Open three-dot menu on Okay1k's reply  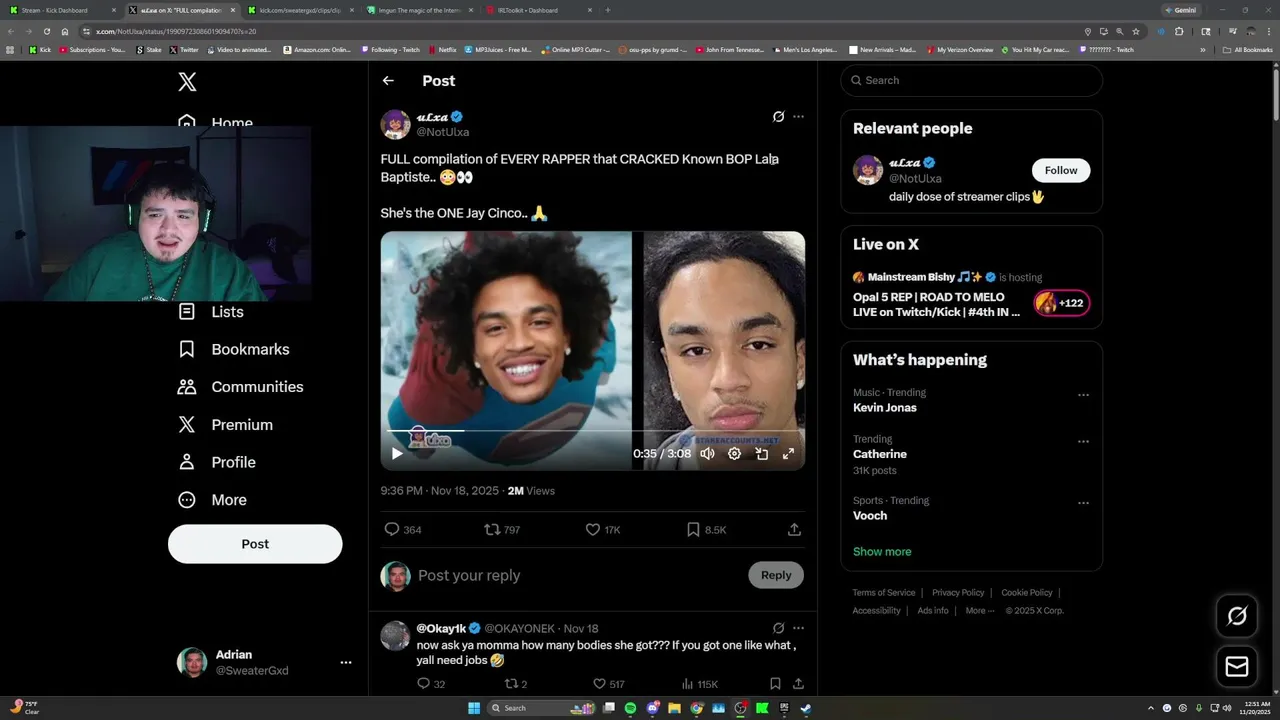coord(798,629)
